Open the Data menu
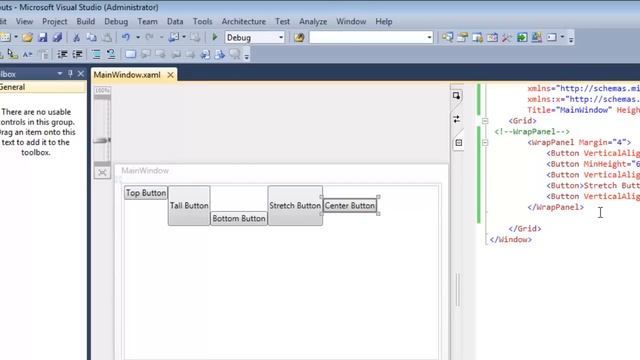 (175, 22)
